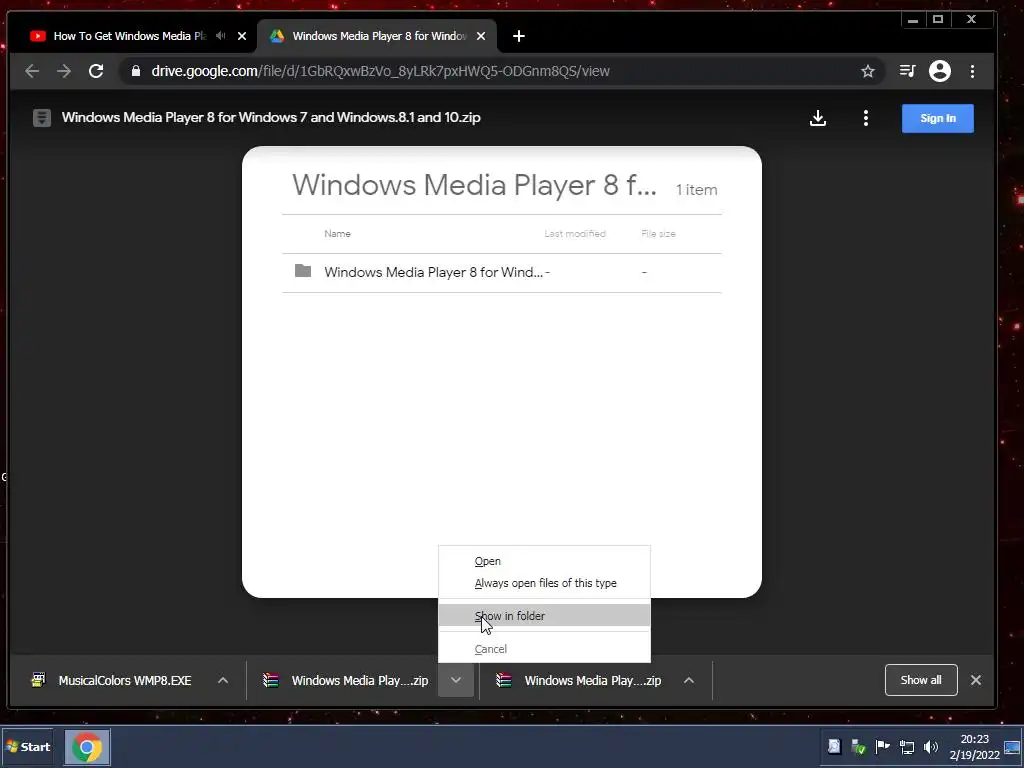Close the downloads bar
This screenshot has width=1024, height=768.
(976, 680)
